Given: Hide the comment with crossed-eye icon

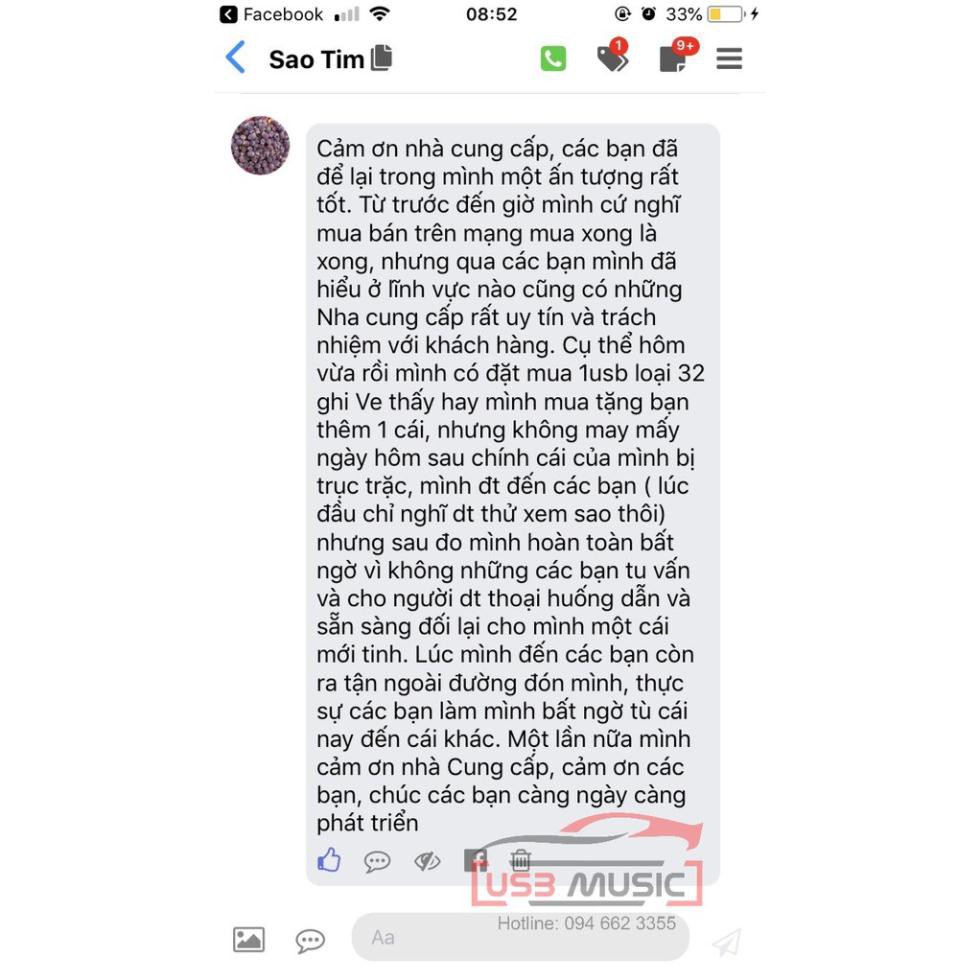Looking at the screenshot, I should (428, 861).
